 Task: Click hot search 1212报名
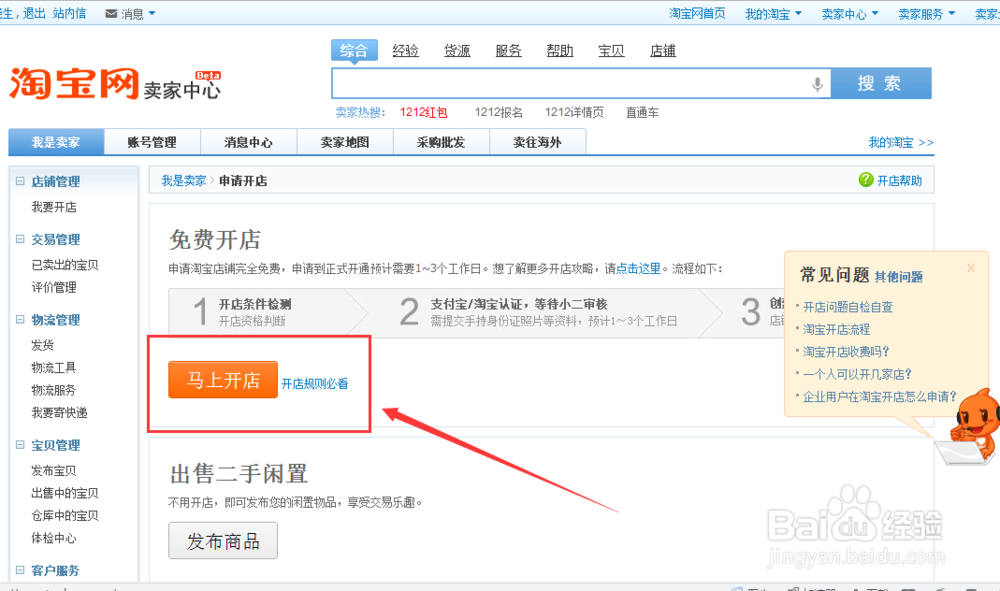(x=499, y=112)
